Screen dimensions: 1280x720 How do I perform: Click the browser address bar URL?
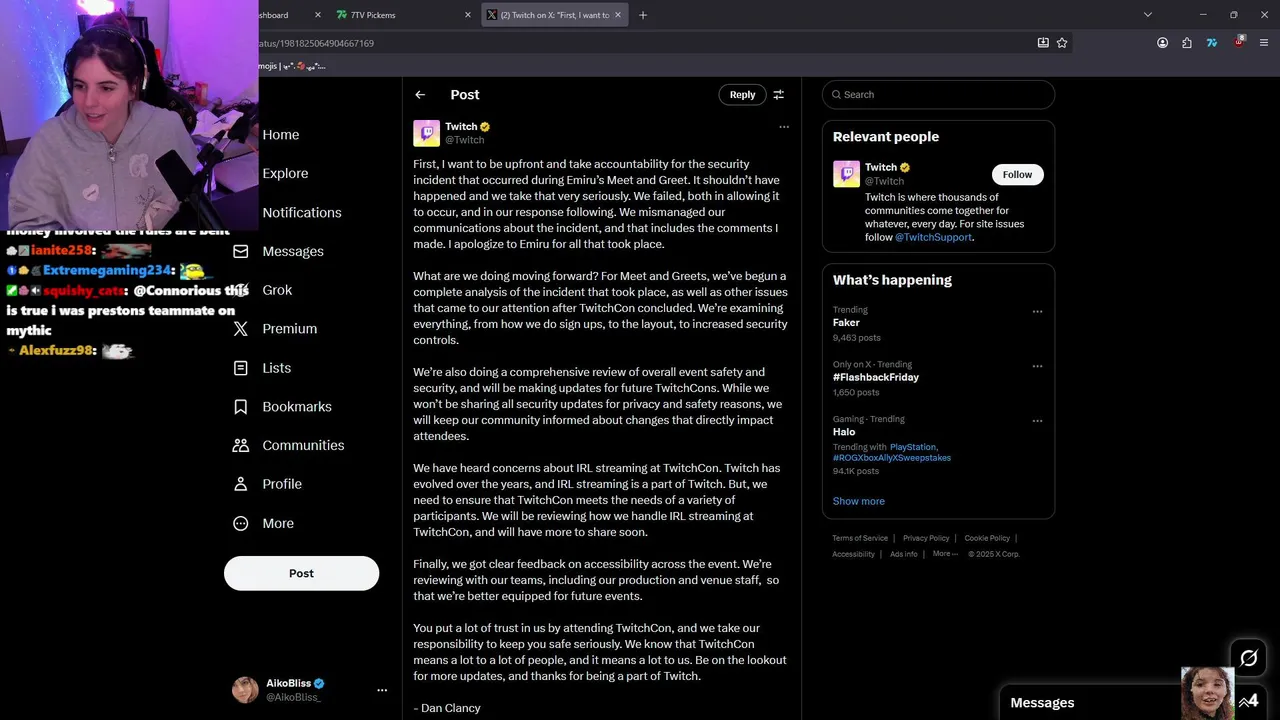(x=316, y=43)
